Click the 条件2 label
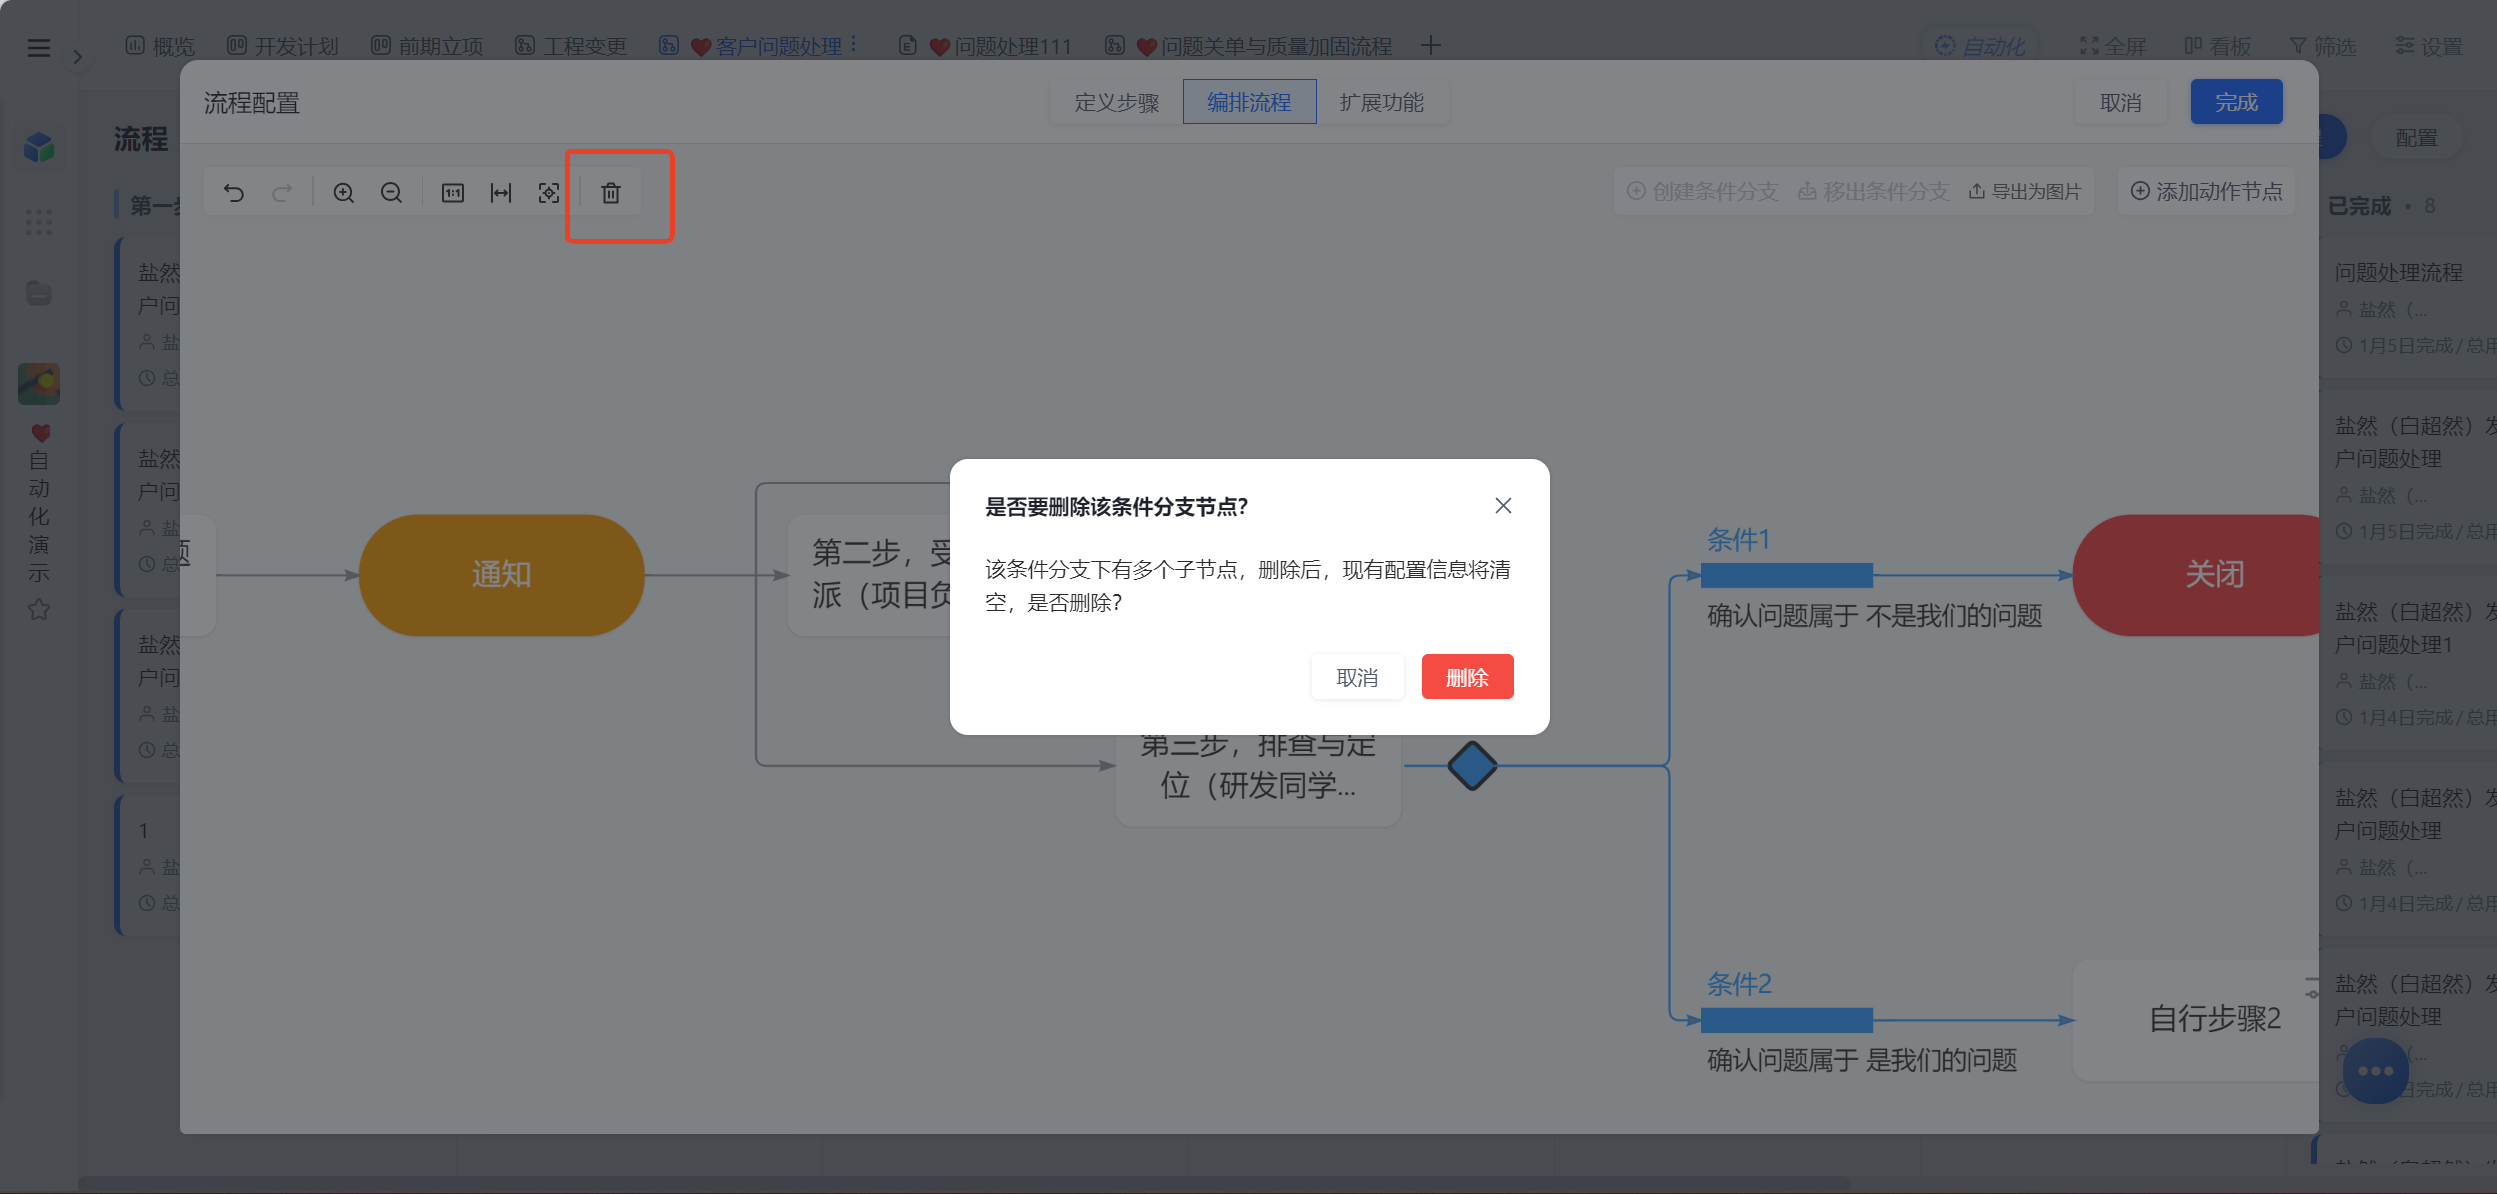2497x1194 pixels. pyautogui.click(x=1739, y=984)
